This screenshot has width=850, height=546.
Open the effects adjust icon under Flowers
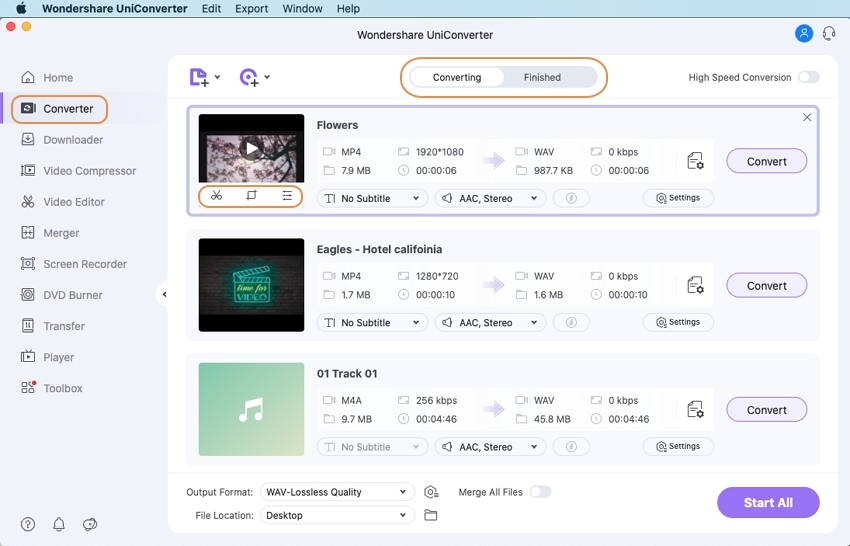(x=287, y=196)
